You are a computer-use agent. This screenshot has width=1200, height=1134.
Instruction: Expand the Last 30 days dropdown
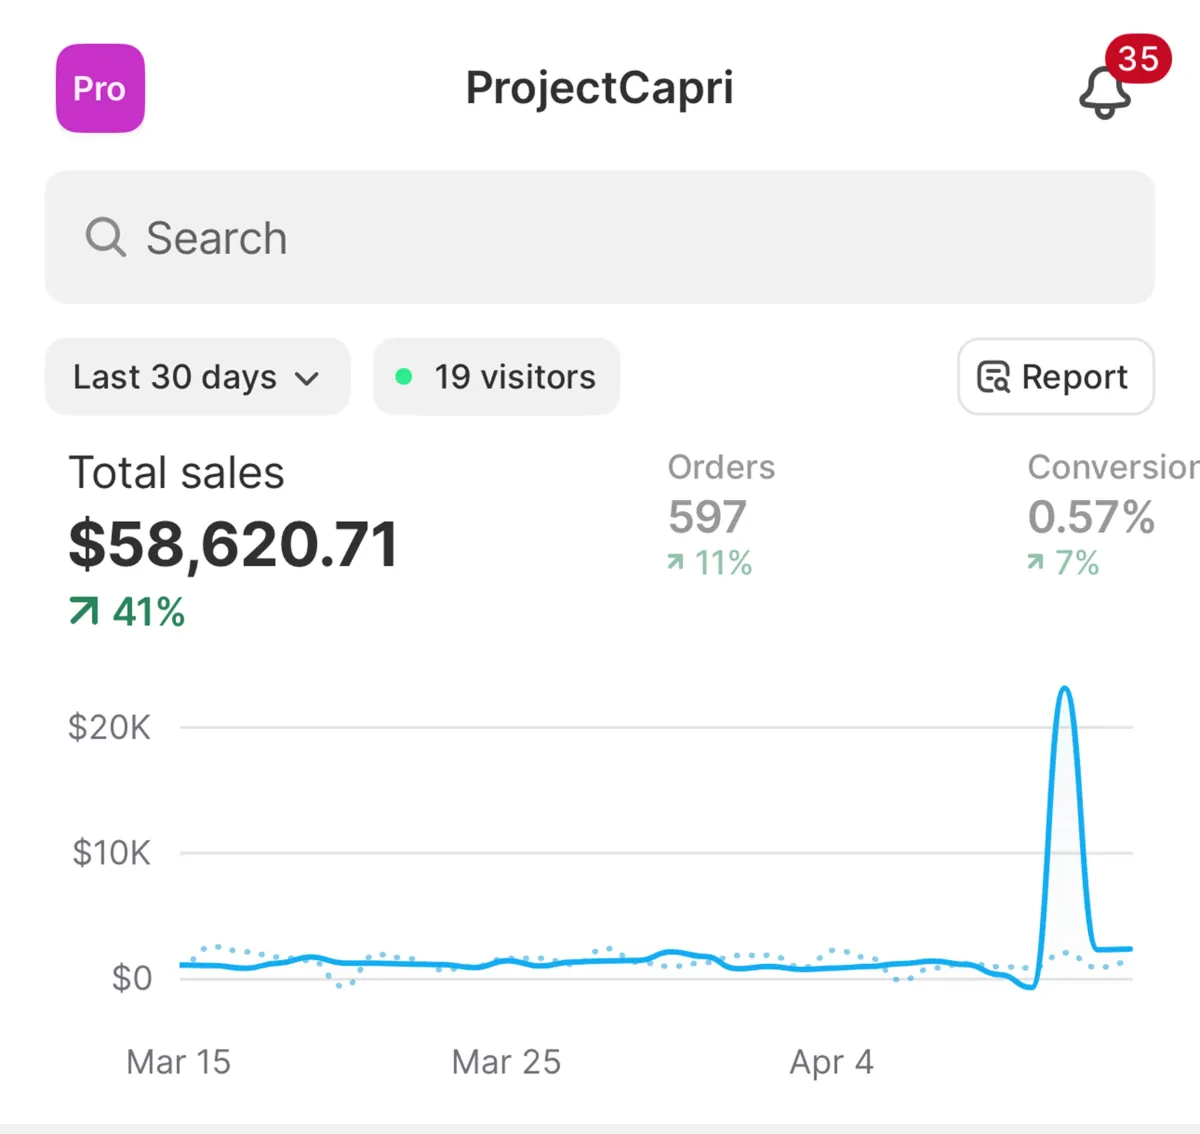click(197, 377)
